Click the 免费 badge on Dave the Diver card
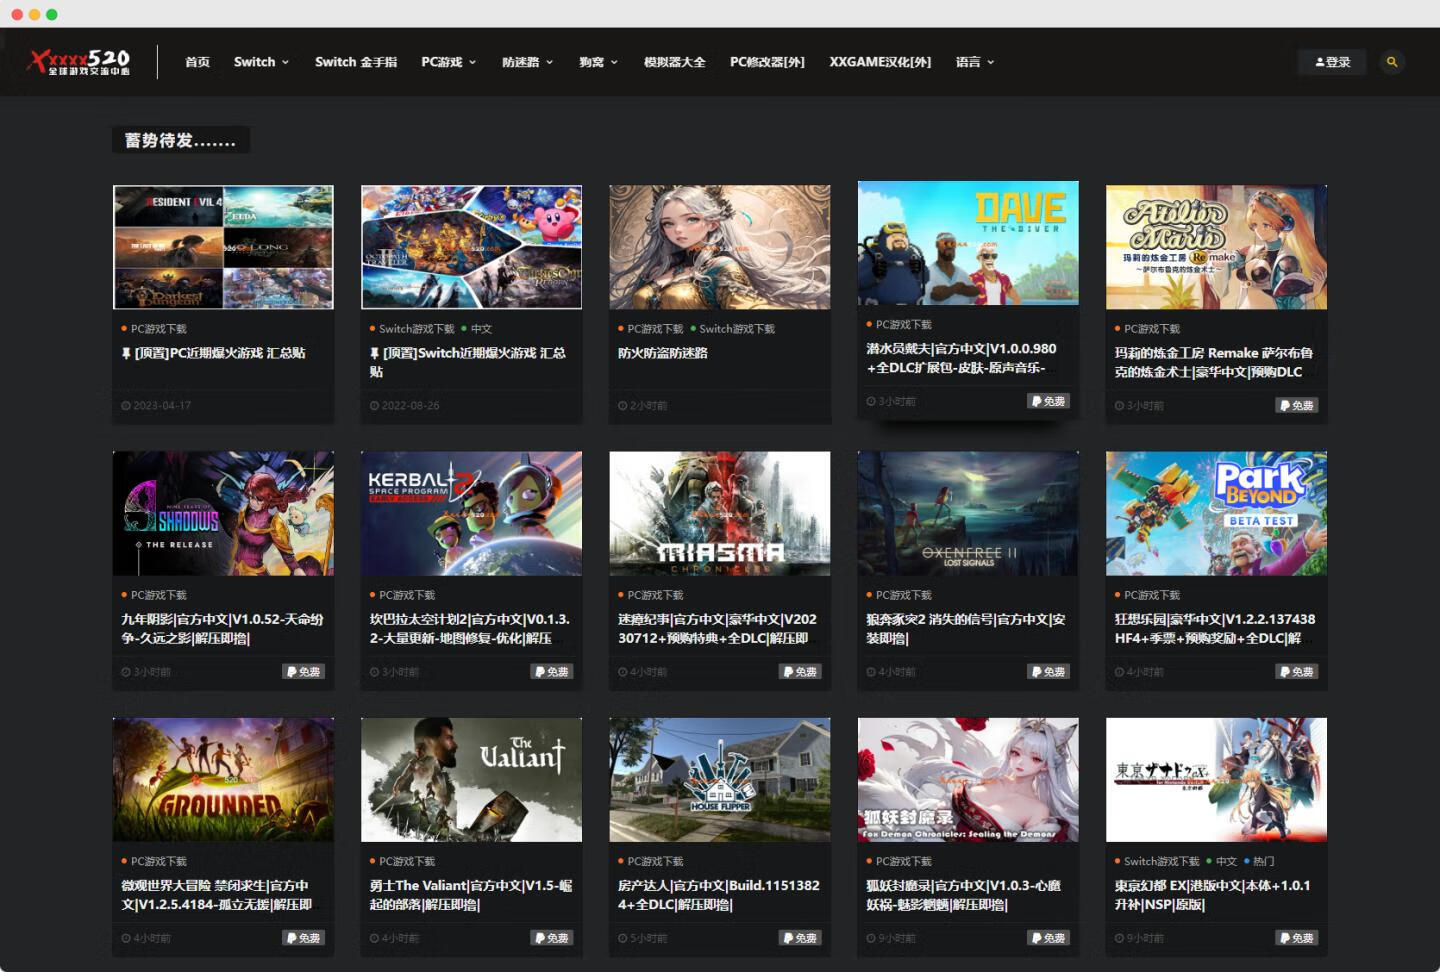Viewport: 1440px width, 972px height. click(x=1049, y=401)
